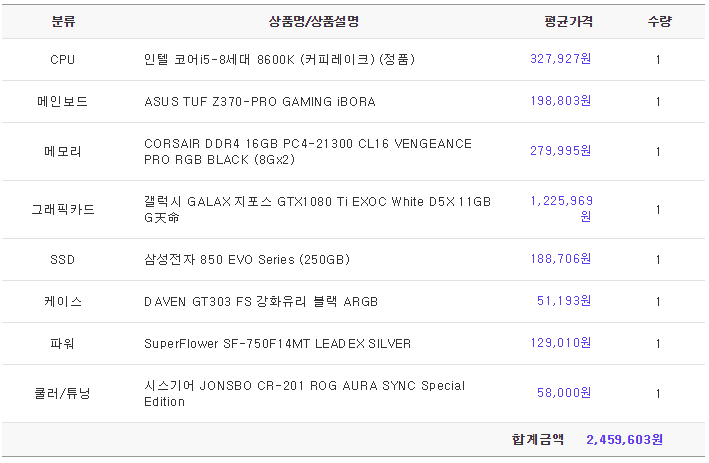Click the CPU price 327,927원
The image size is (709, 463).
coord(560,59)
